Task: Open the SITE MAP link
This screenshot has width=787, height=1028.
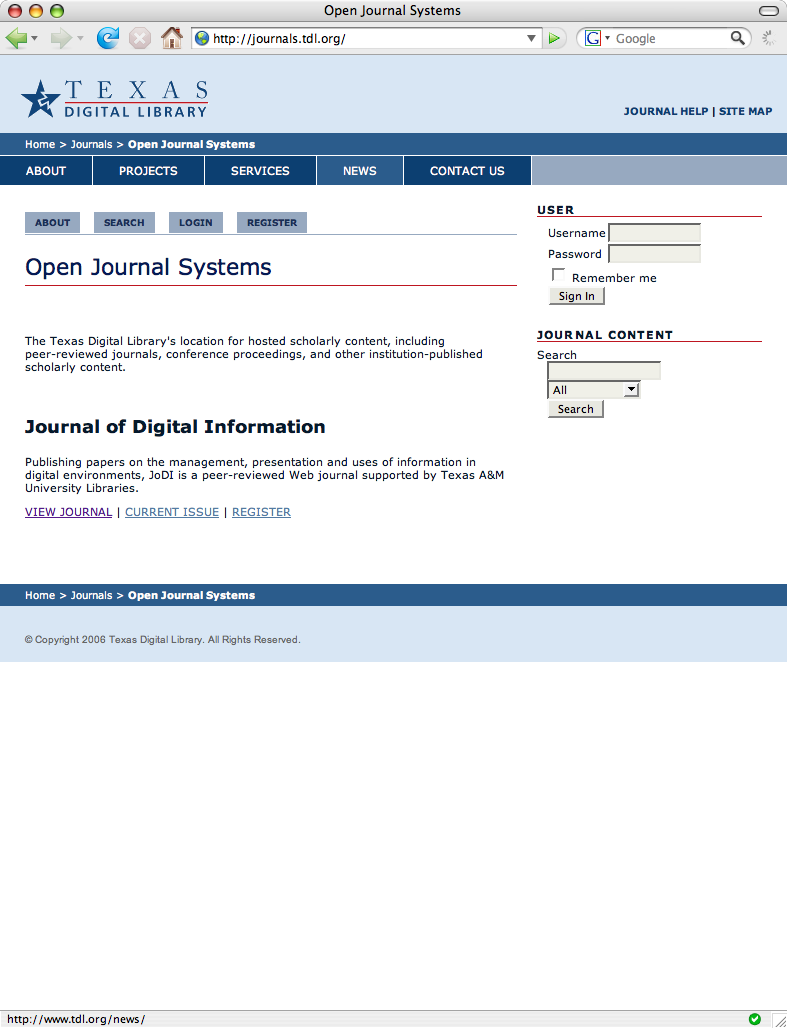Action: [746, 111]
